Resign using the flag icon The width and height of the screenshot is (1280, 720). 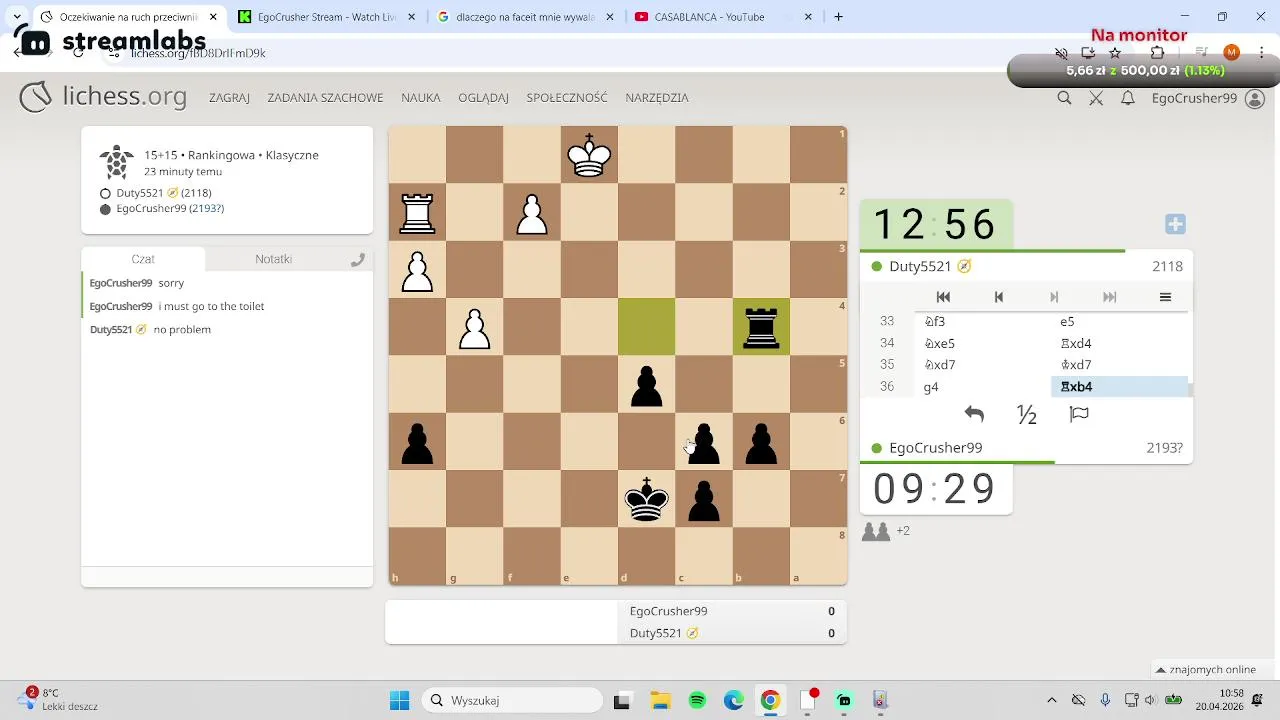click(x=1079, y=415)
